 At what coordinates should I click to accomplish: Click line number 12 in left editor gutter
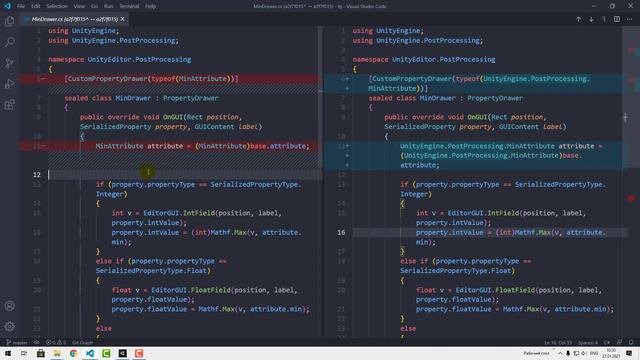tap(37, 175)
